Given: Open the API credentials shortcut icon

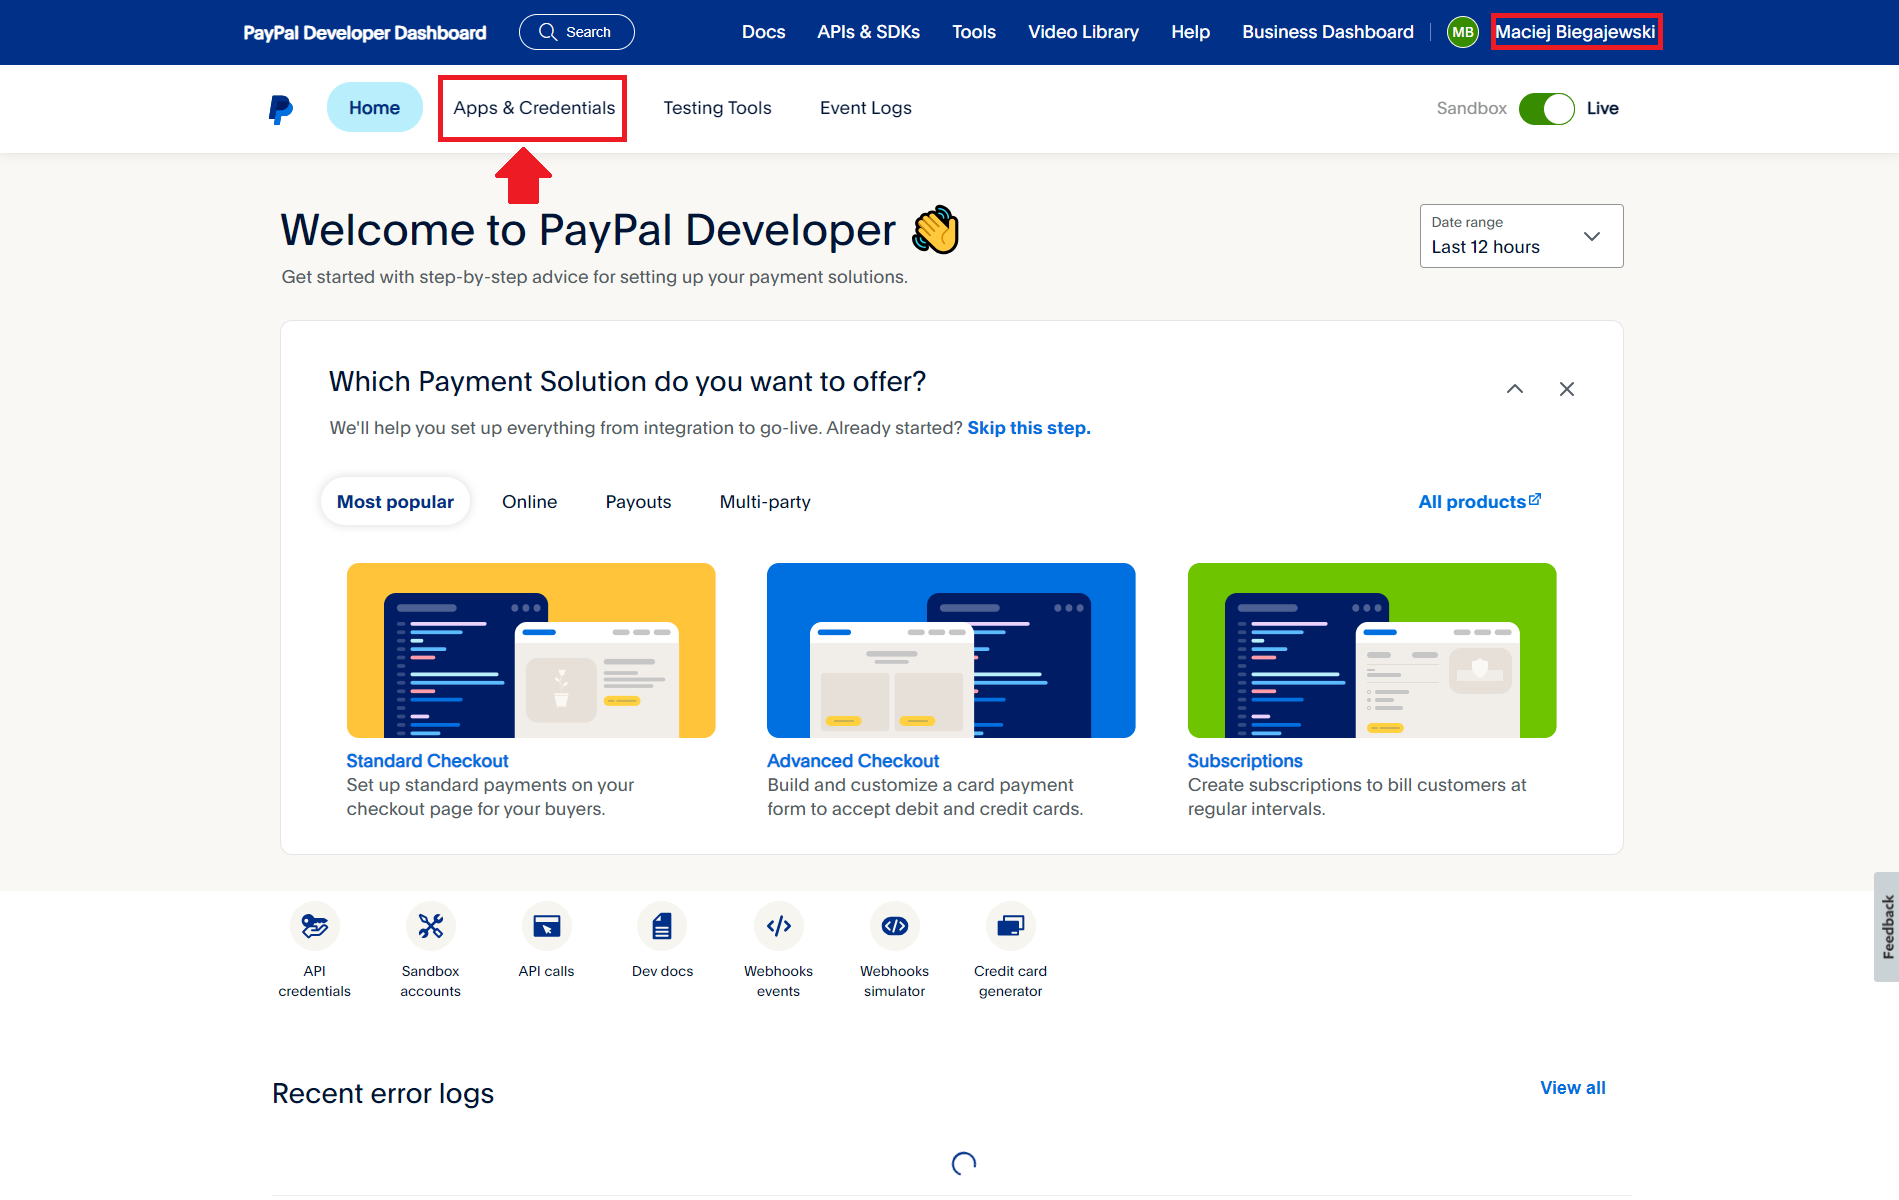Looking at the screenshot, I should (x=314, y=927).
